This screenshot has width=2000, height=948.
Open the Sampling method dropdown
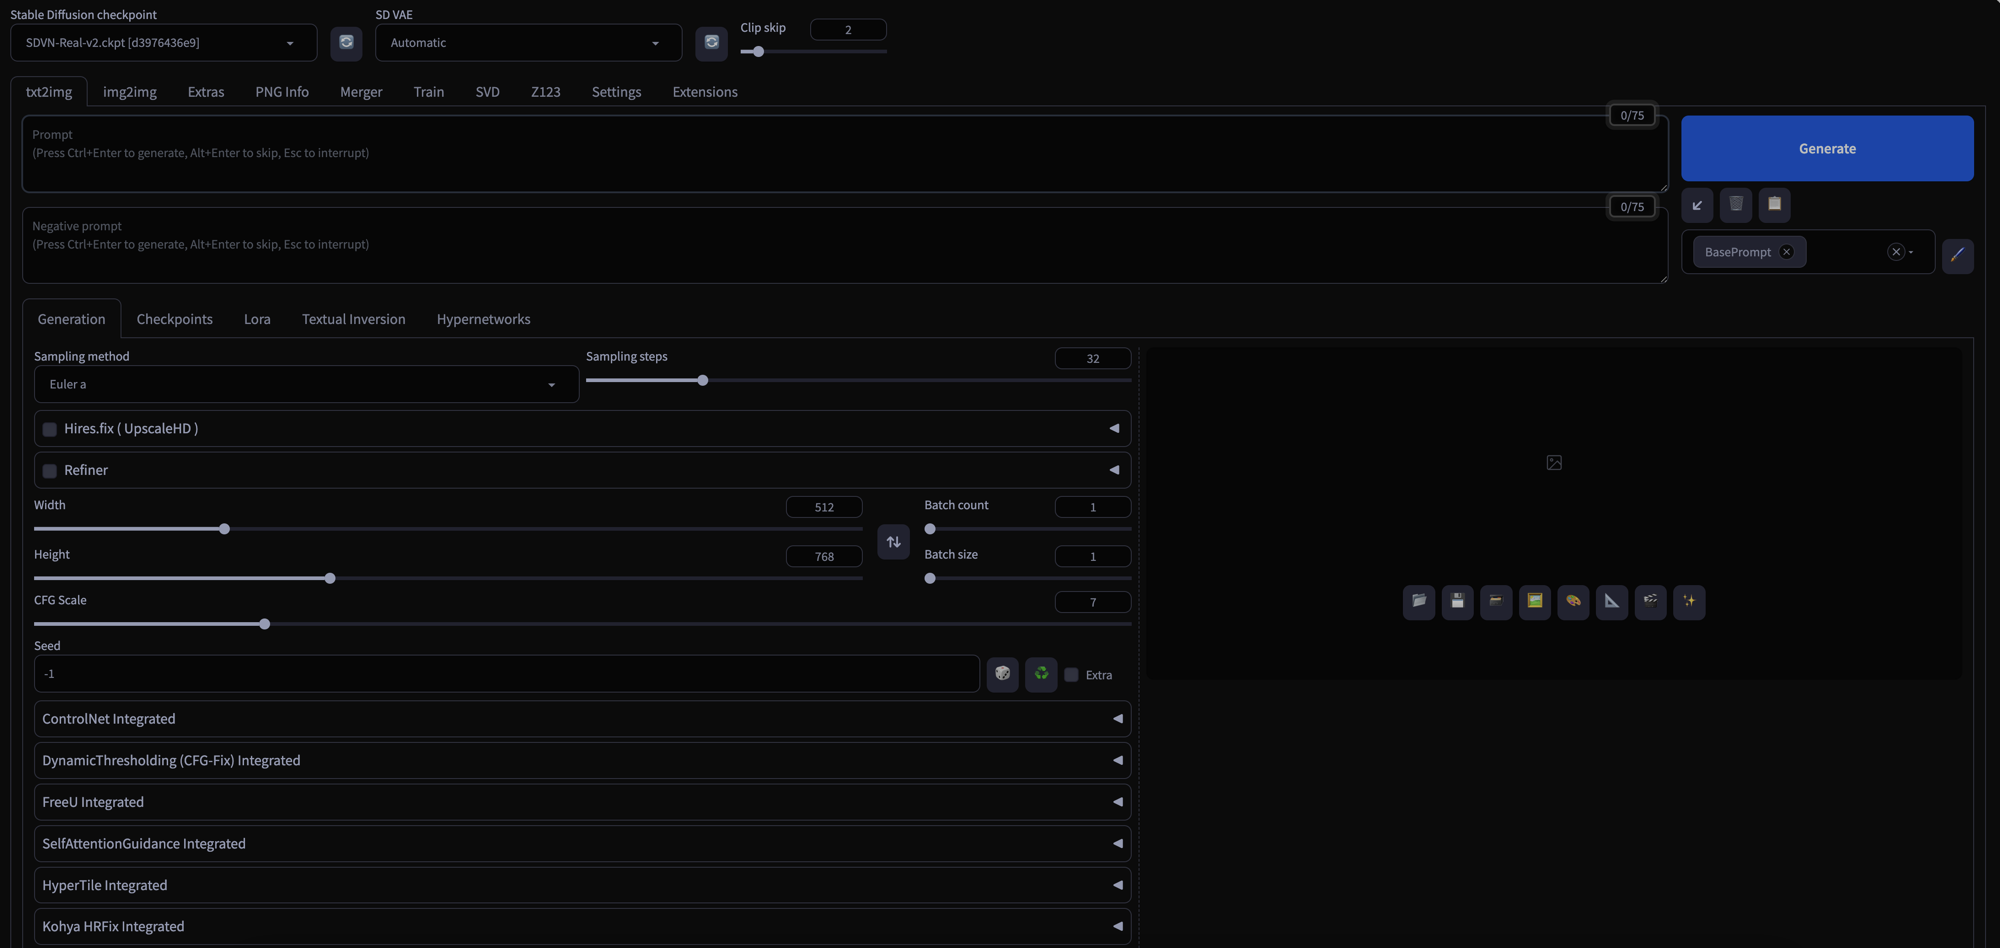(x=306, y=385)
